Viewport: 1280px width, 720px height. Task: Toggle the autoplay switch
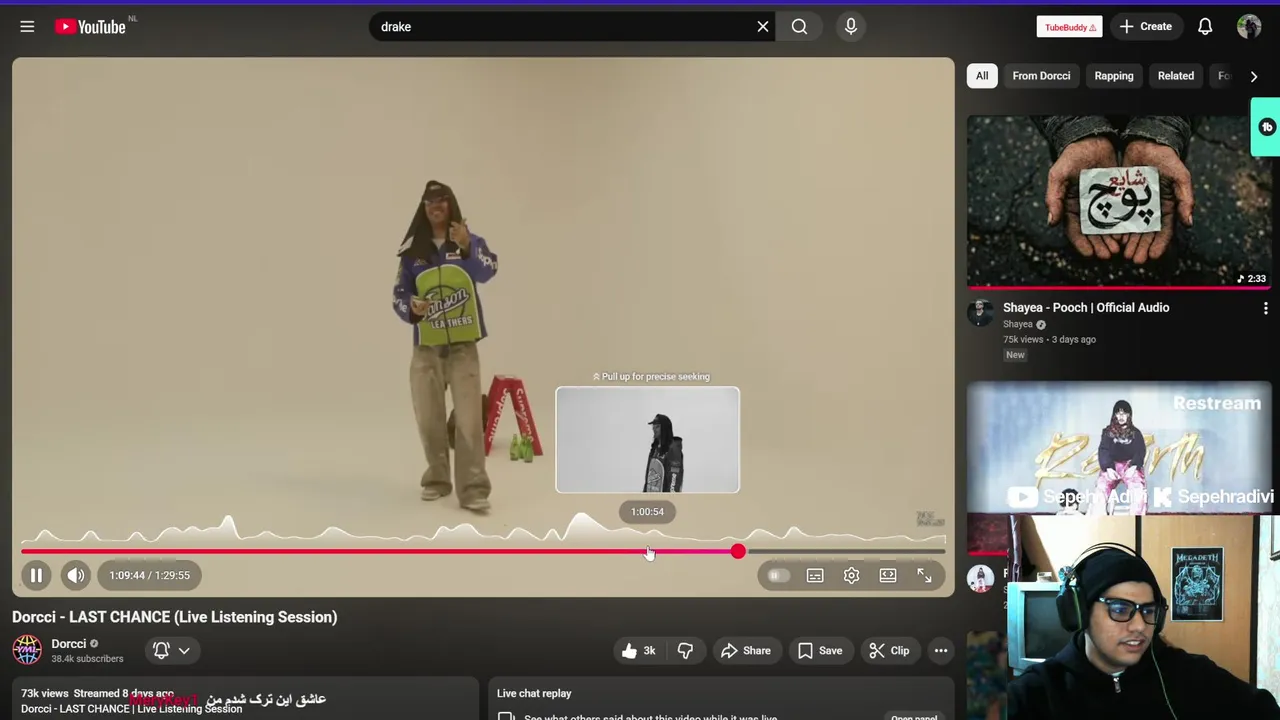778,575
